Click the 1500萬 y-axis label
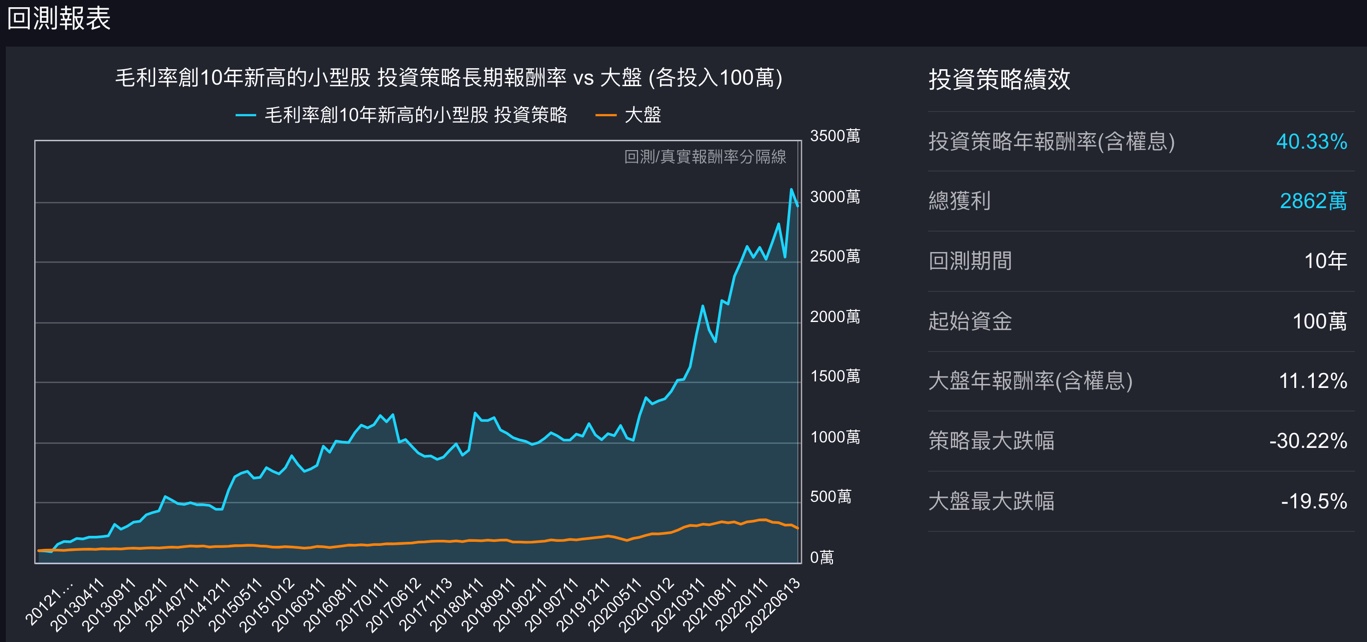 click(x=834, y=377)
